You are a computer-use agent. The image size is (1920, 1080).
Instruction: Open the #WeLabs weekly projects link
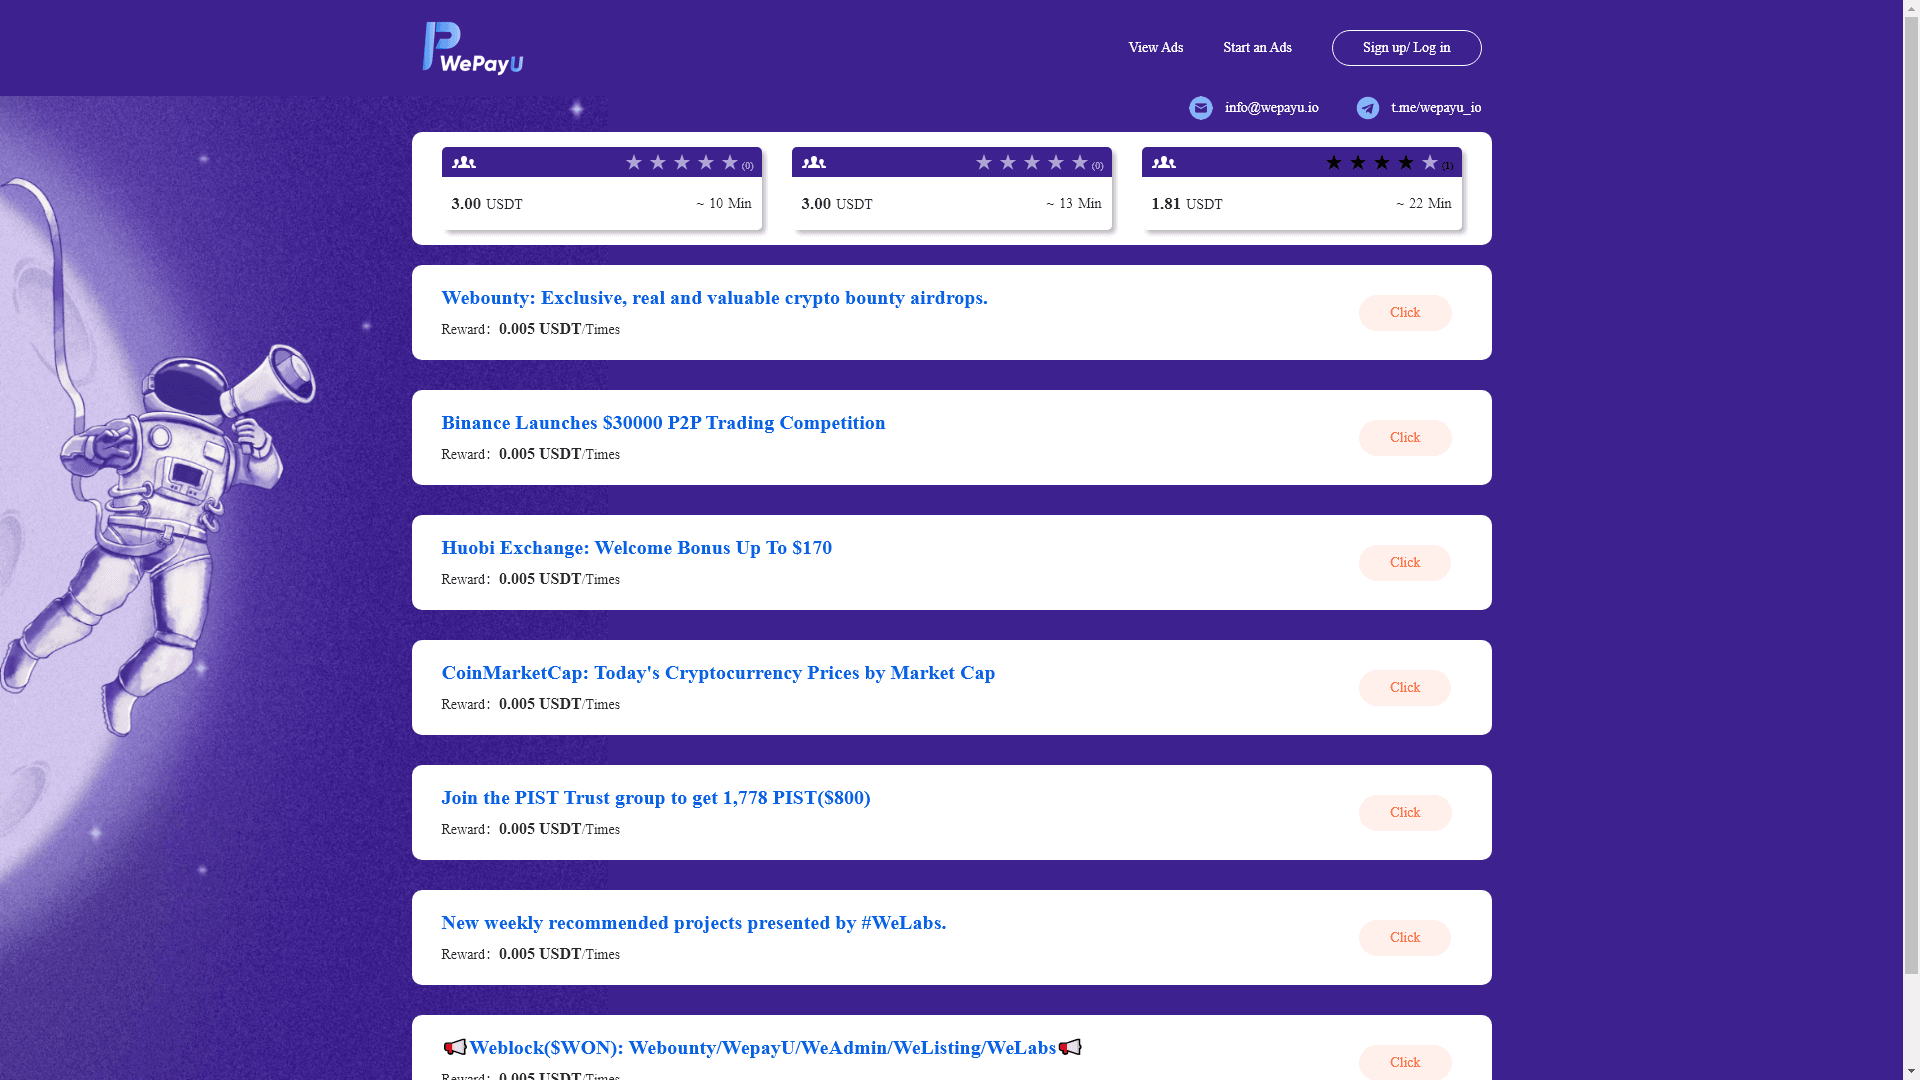693,923
